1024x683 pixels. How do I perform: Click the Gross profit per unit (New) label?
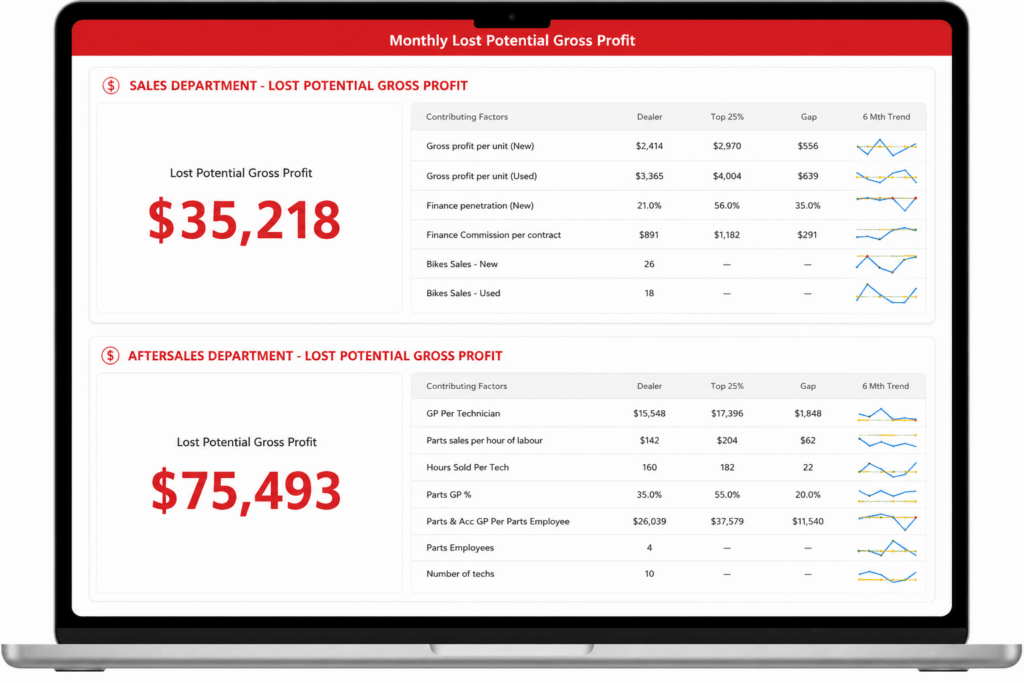pyautogui.click(x=480, y=146)
